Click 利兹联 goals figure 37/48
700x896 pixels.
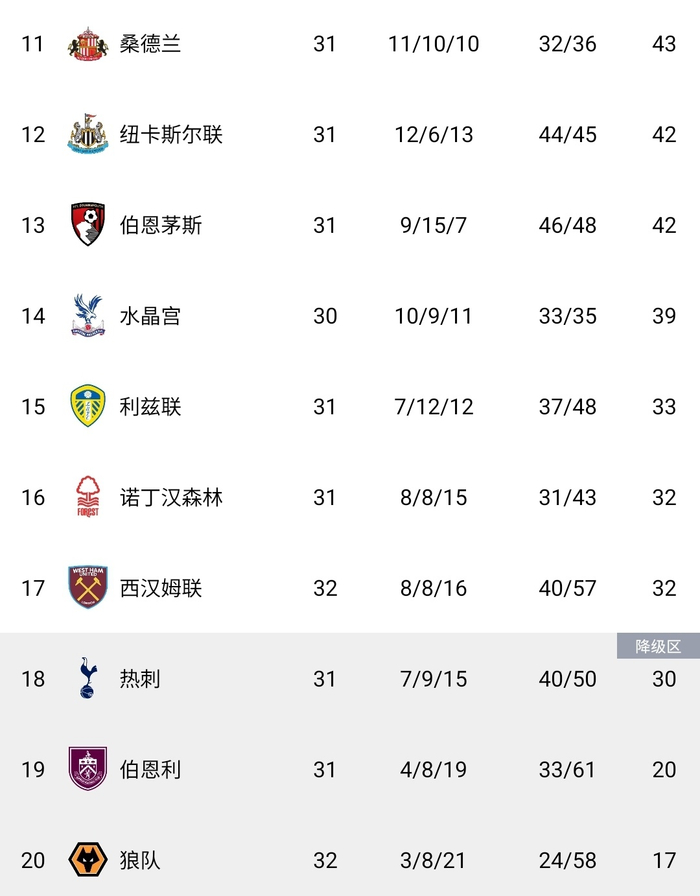coord(567,407)
